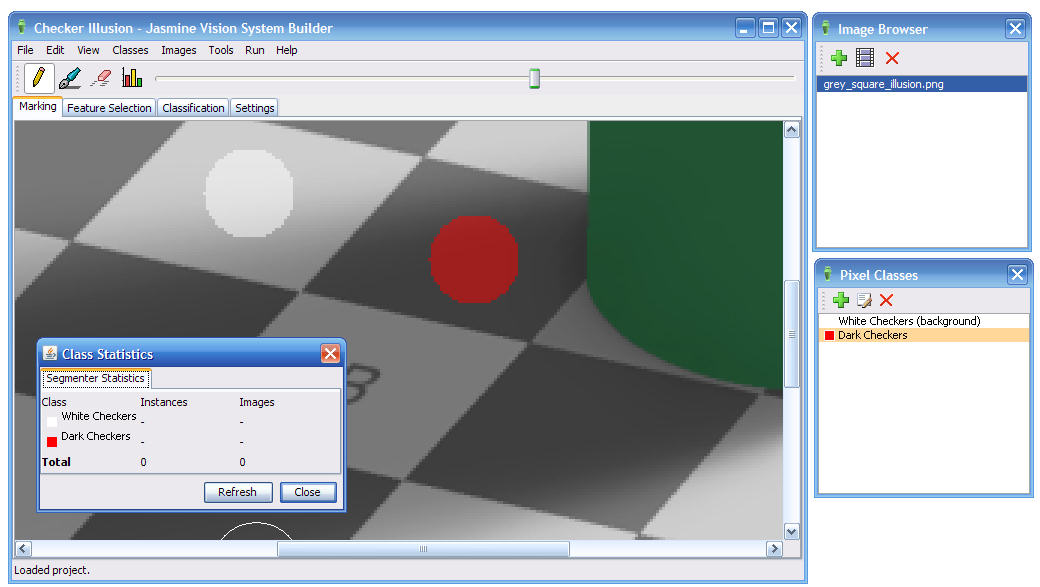Switch to the Classification tab

[x=193, y=108]
